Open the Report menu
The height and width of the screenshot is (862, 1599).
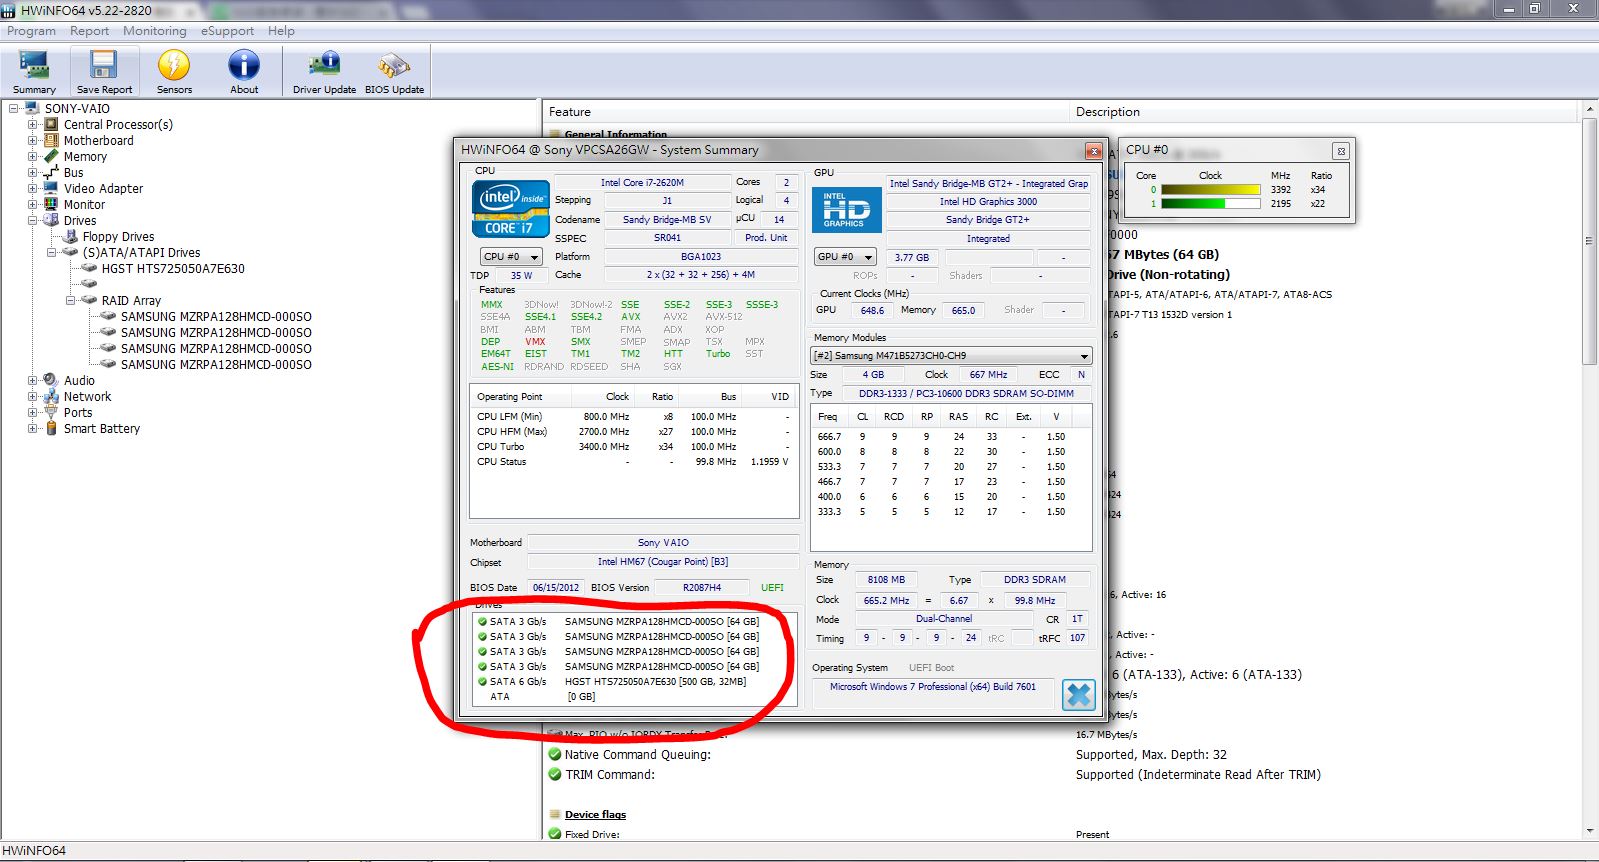click(x=89, y=31)
